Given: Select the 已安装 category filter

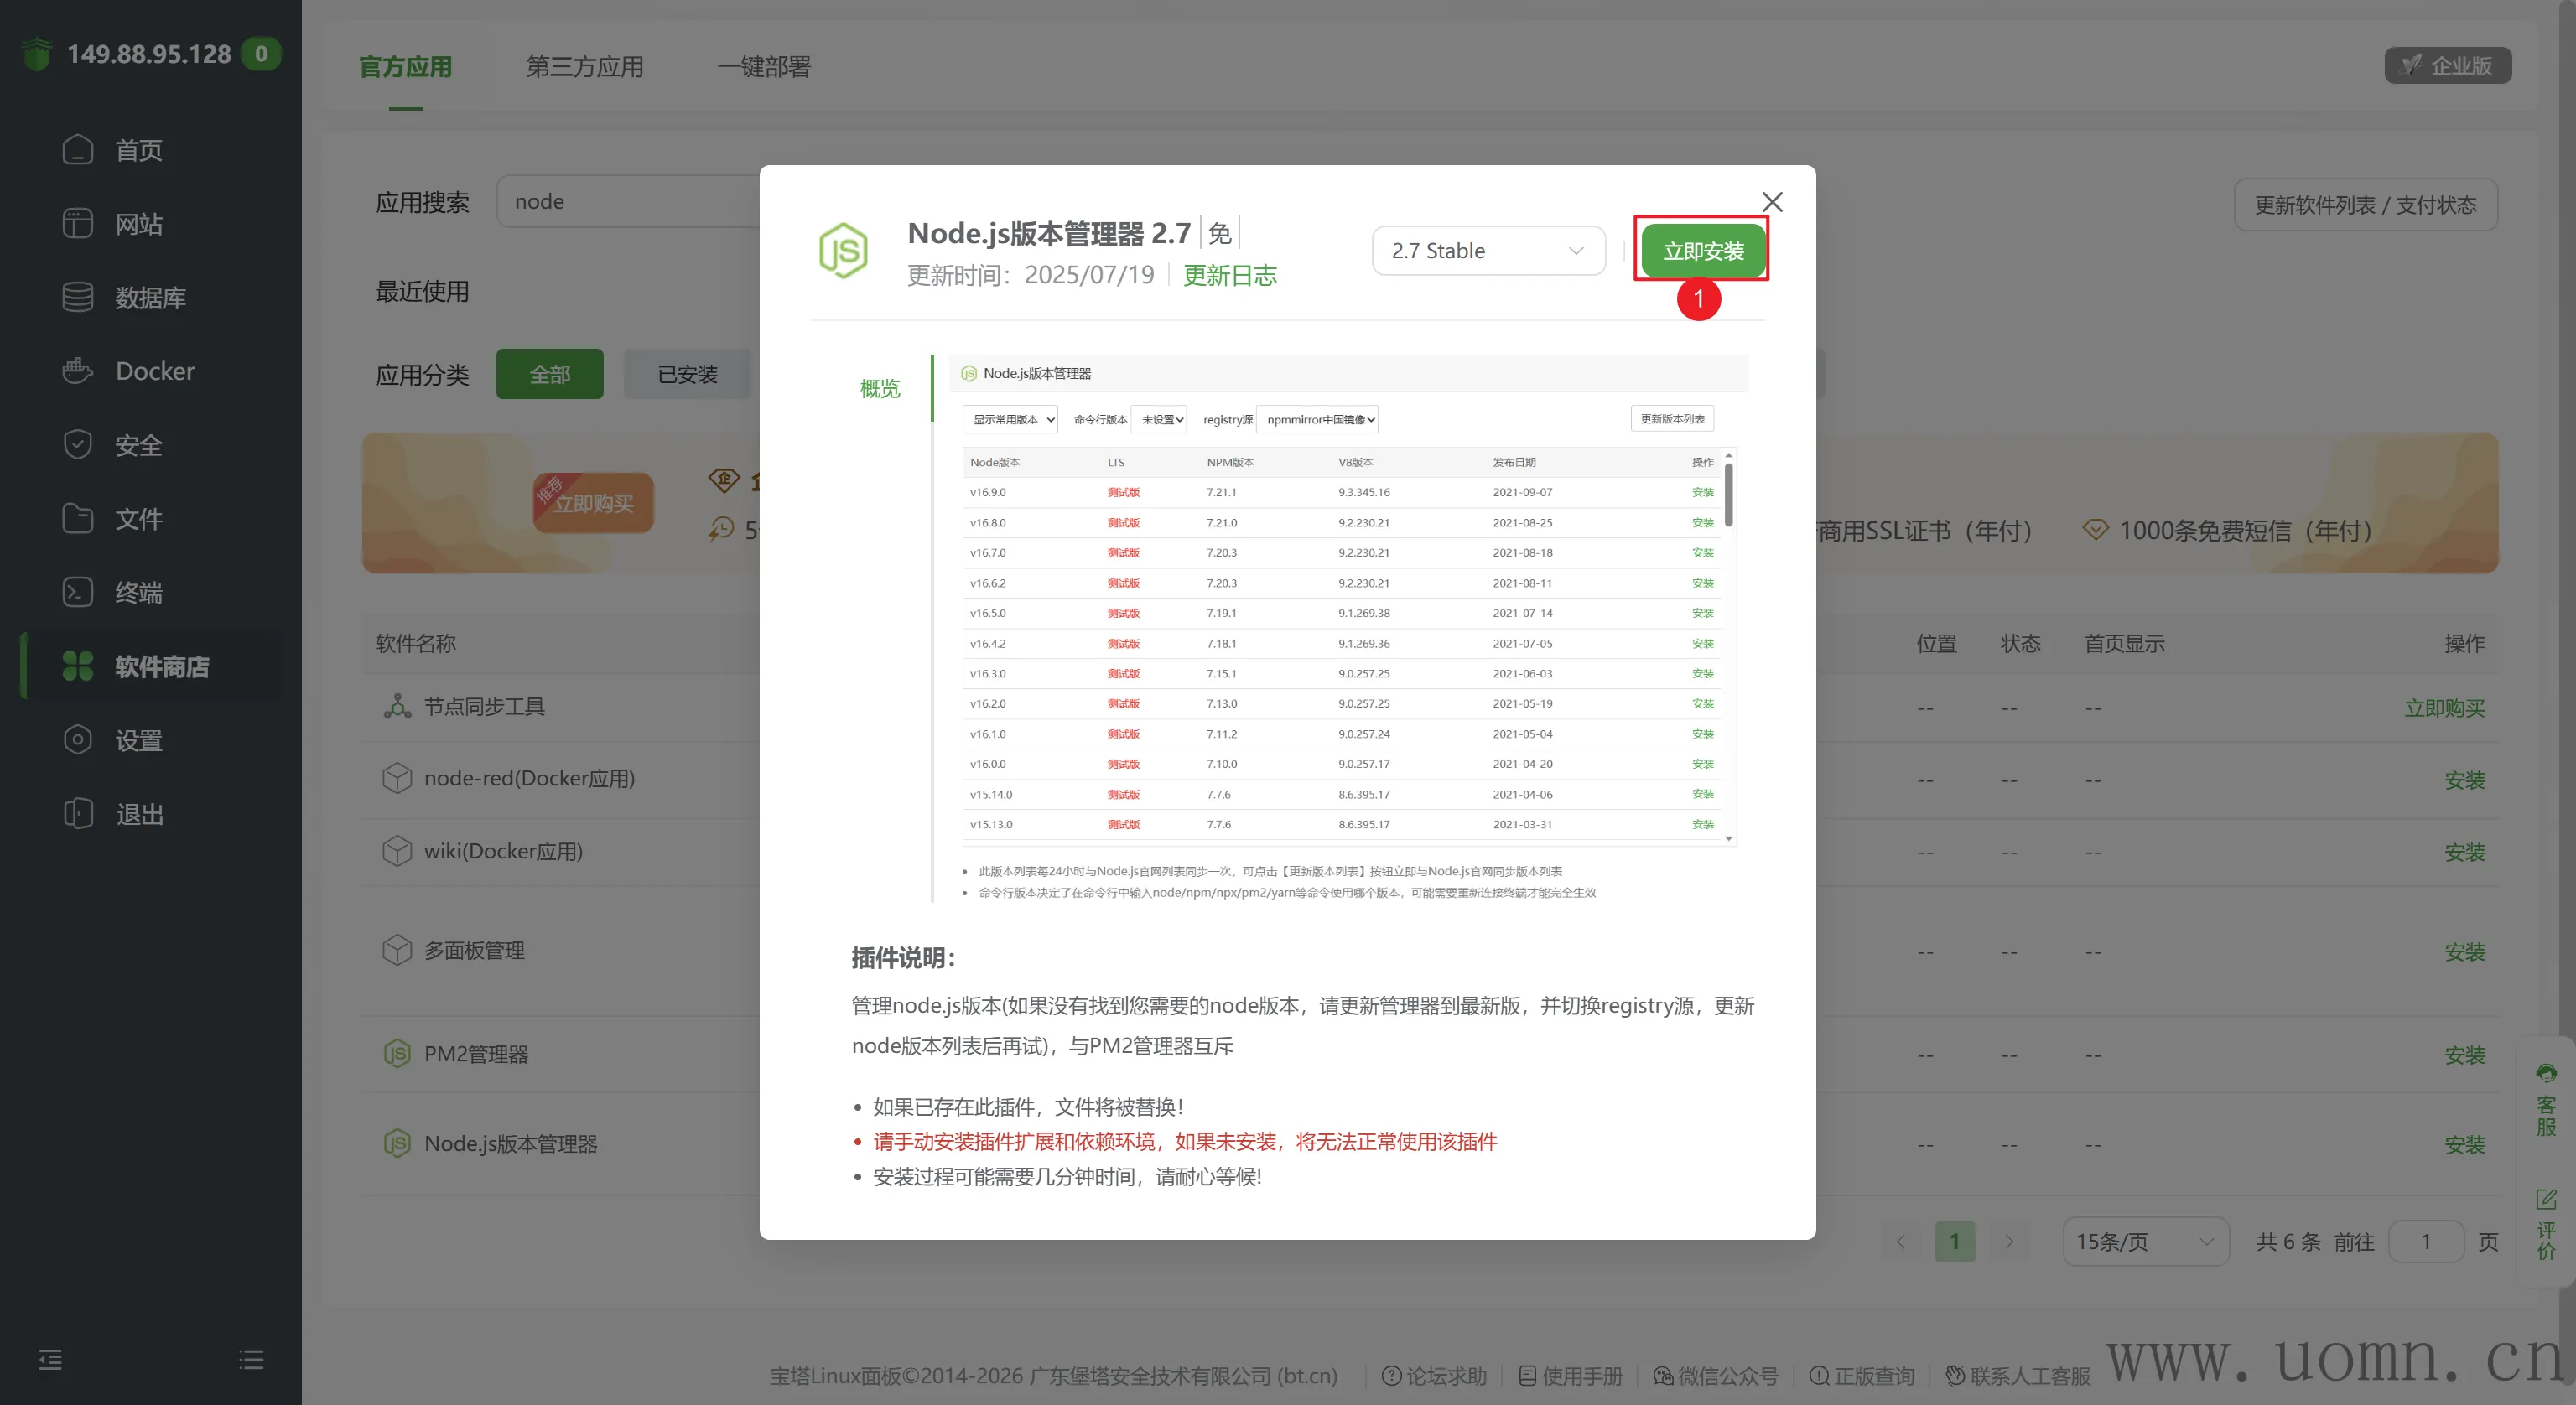Looking at the screenshot, I should click(x=687, y=375).
